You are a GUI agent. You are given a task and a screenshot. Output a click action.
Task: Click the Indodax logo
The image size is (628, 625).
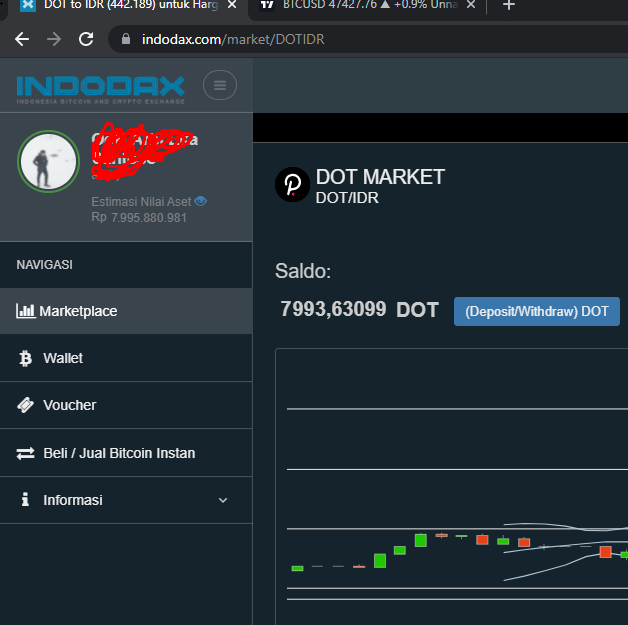tap(101, 90)
